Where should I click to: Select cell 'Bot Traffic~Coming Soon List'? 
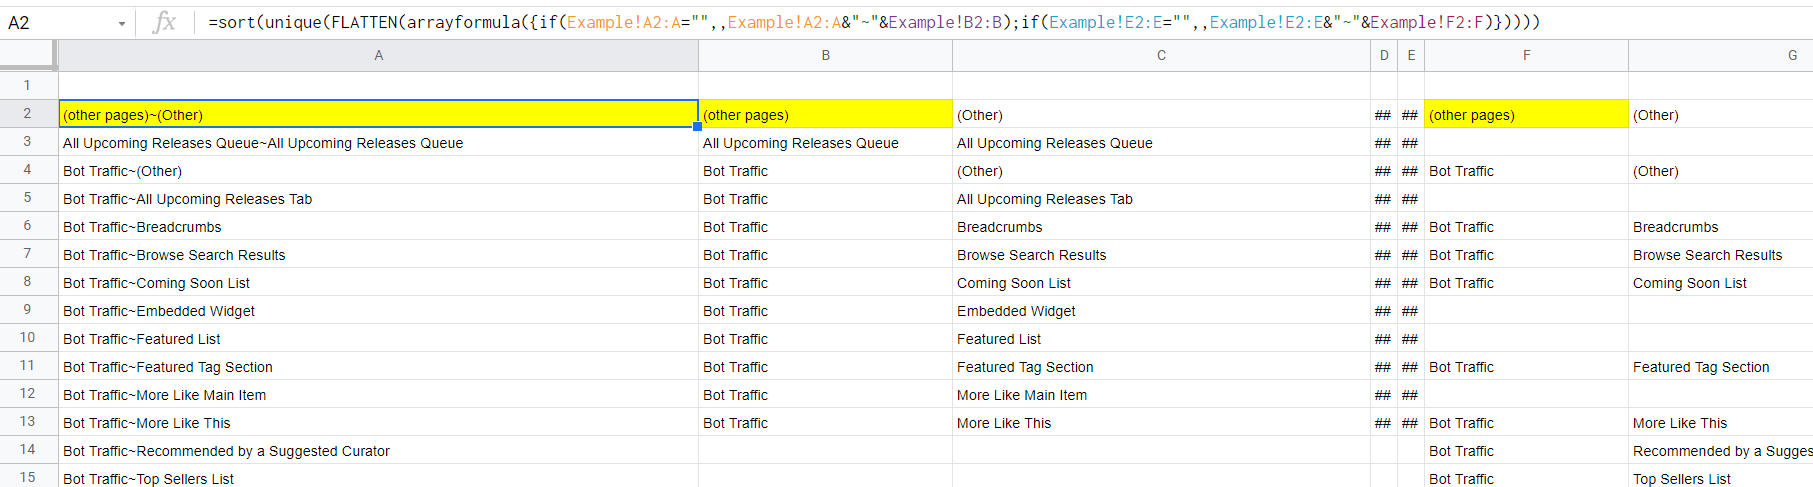point(379,282)
